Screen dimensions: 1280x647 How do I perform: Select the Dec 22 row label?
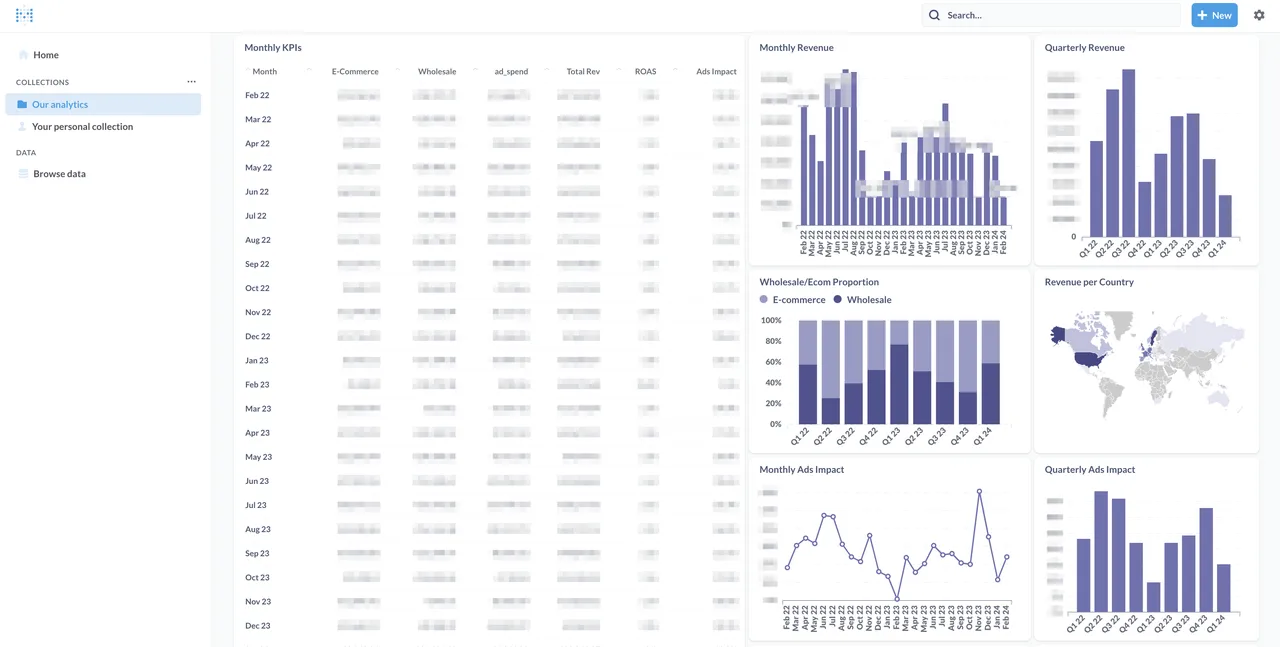(x=258, y=336)
